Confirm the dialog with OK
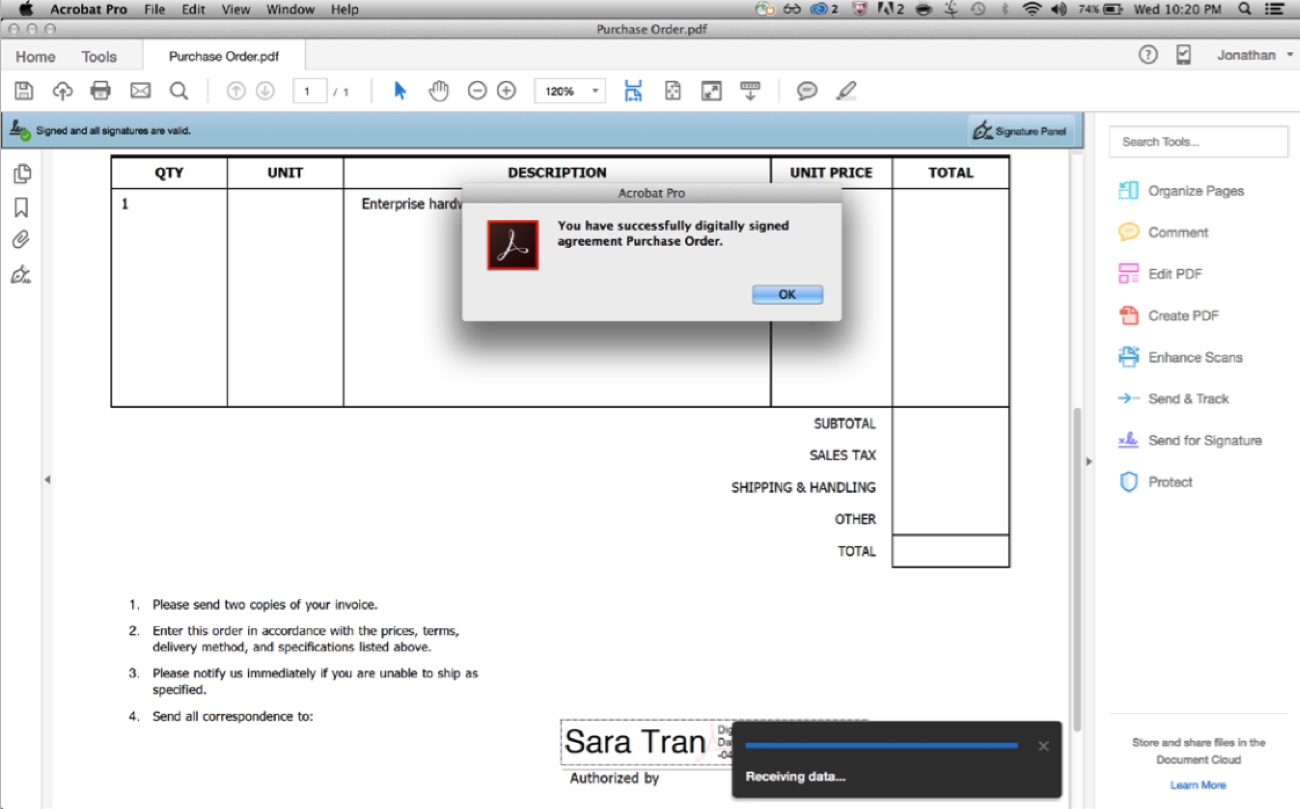The image size is (1300, 809). click(x=787, y=294)
